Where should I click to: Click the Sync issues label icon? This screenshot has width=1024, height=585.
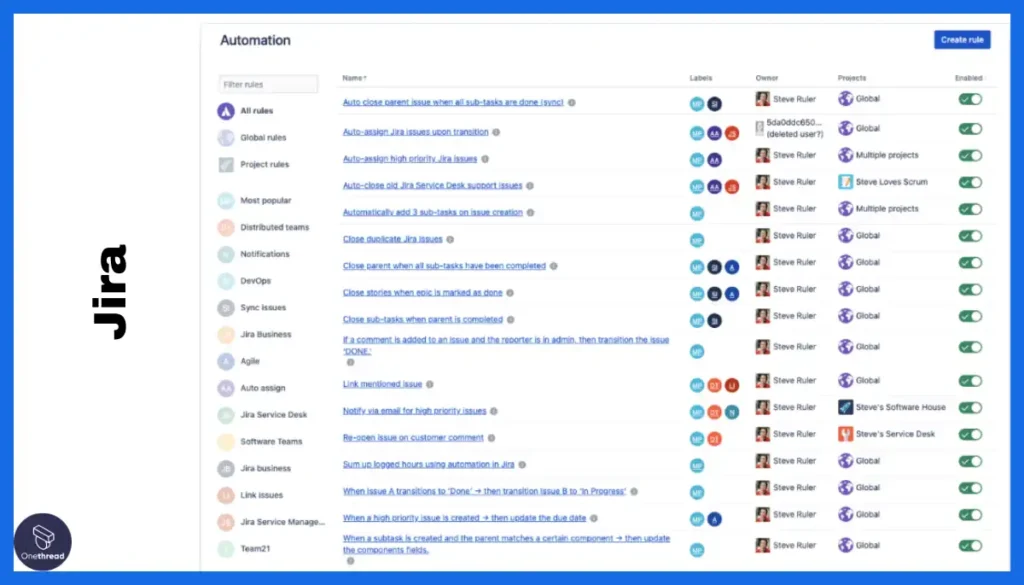[x=226, y=308]
